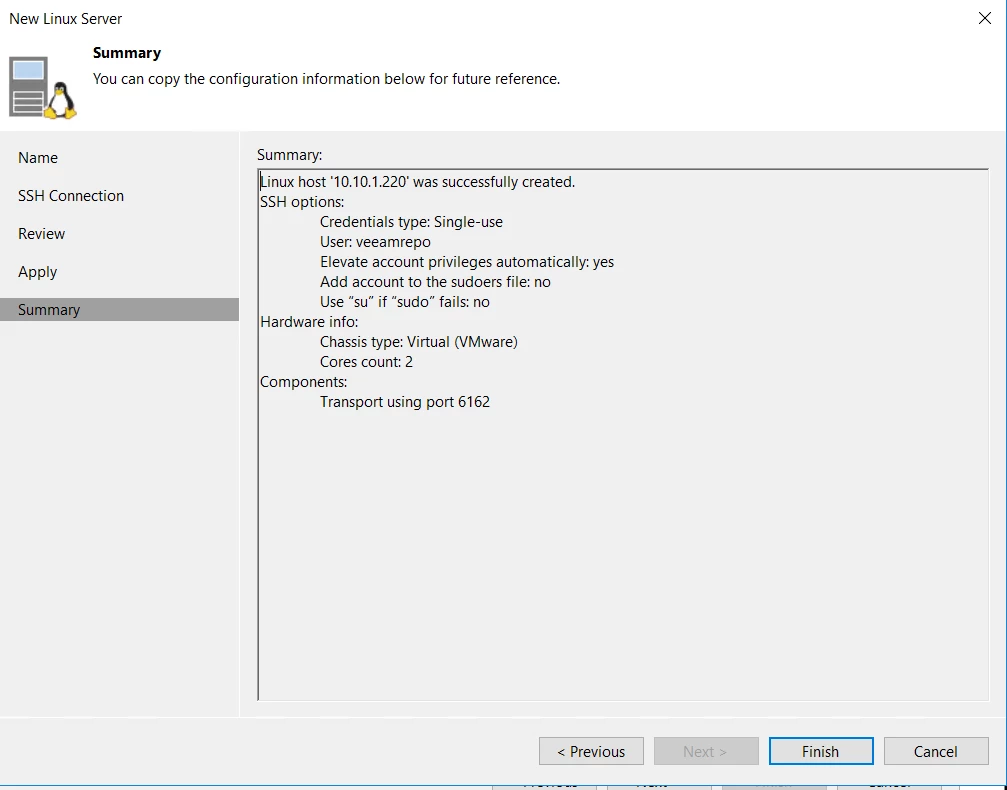Click the 'Cores count: 2' line
The image size is (1007, 790).
point(366,362)
